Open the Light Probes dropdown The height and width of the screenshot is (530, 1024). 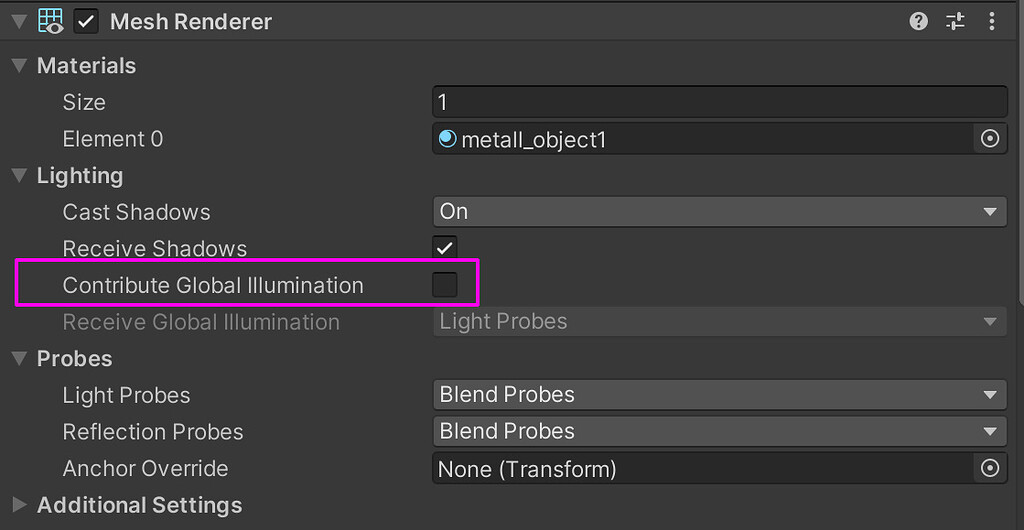(719, 395)
